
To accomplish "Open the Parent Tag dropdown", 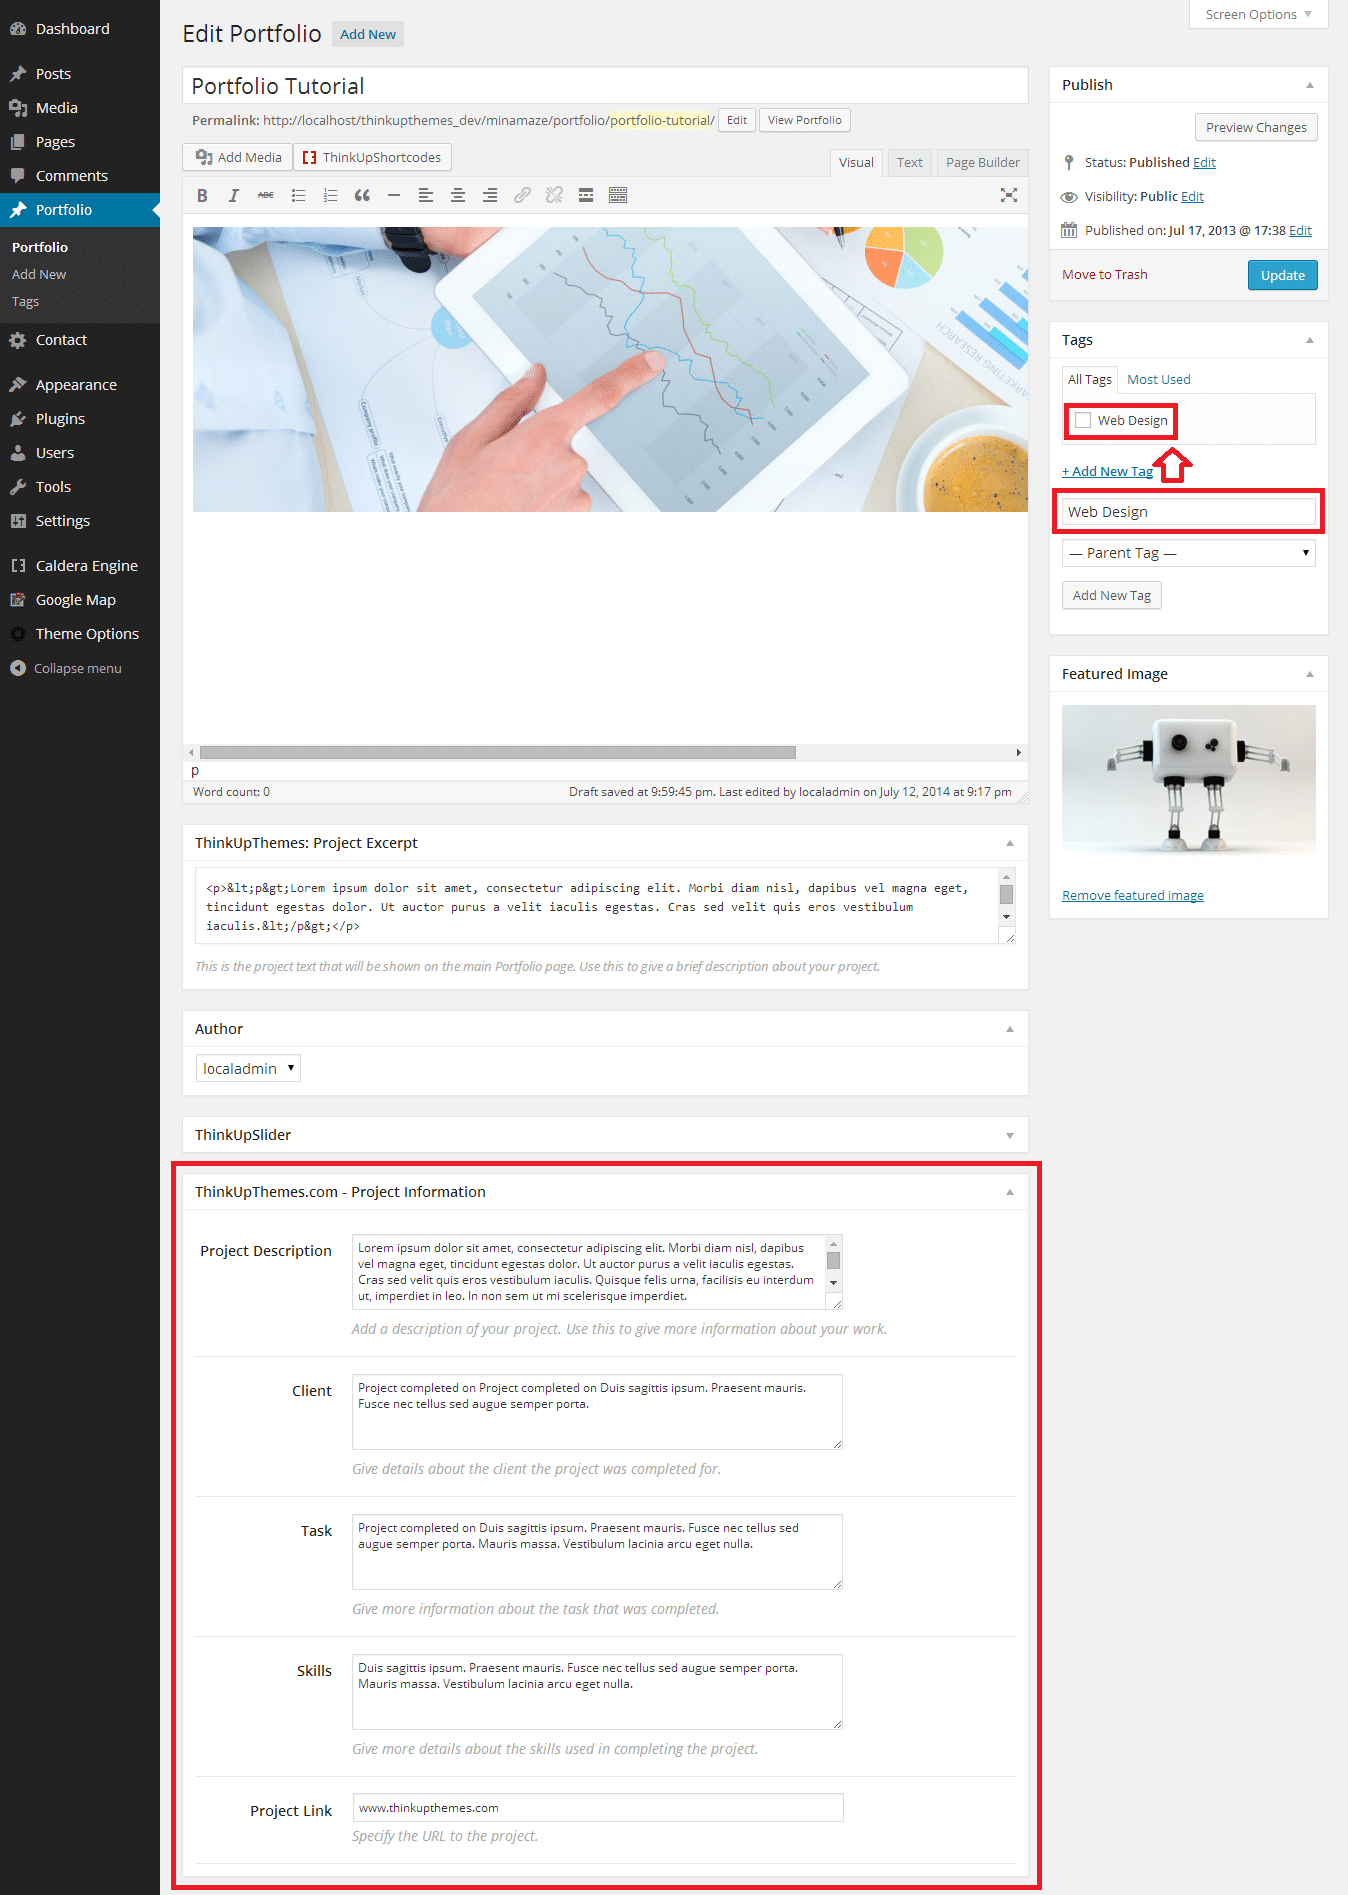I will [1188, 553].
